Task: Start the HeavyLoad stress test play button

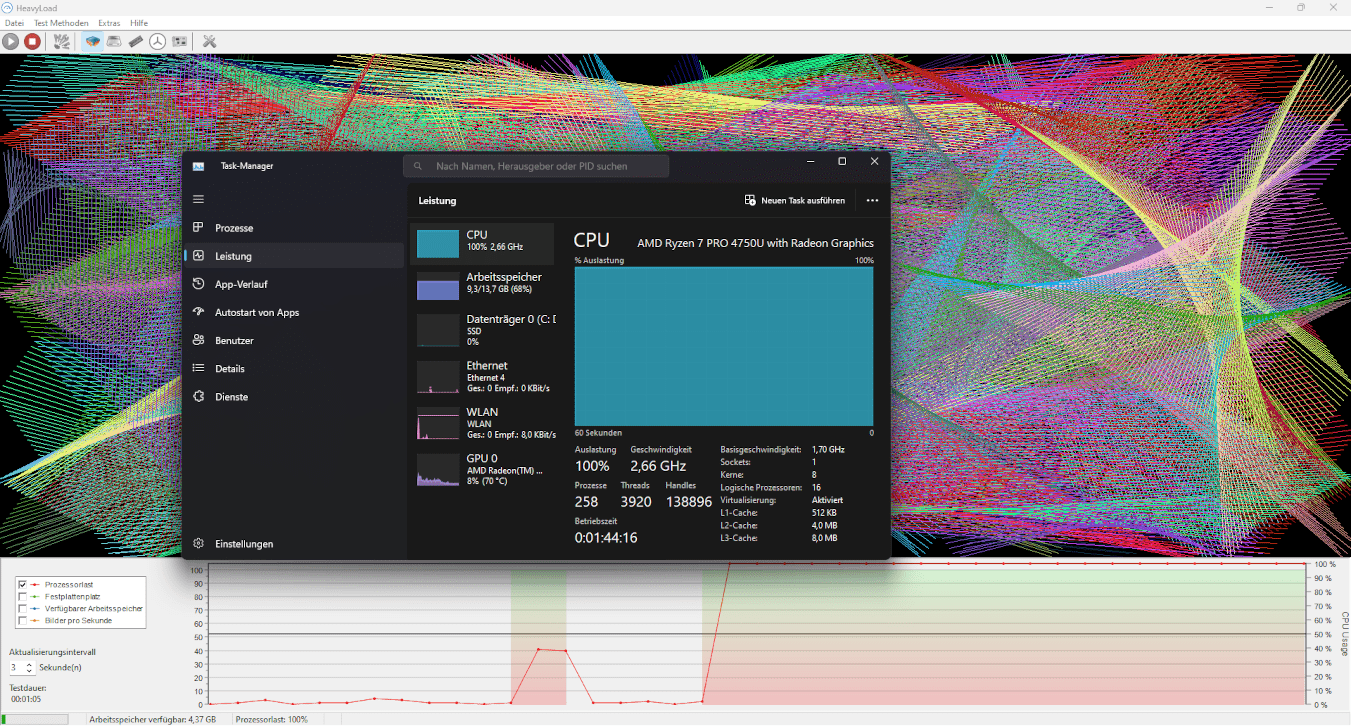Action: (x=10, y=41)
